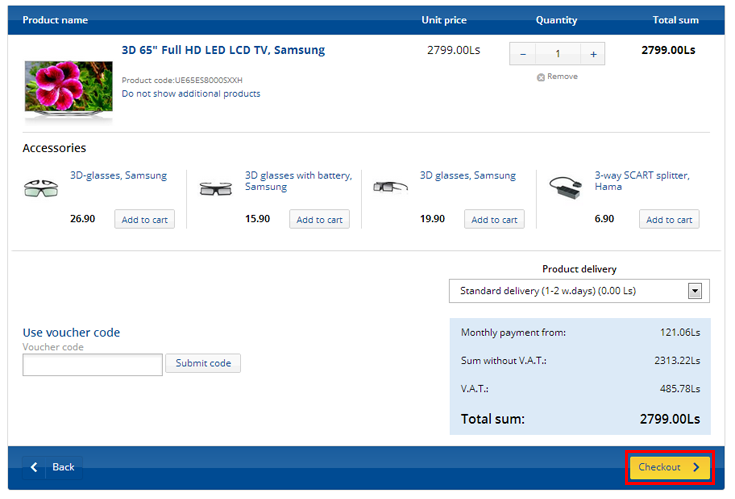Image resolution: width=735 pixels, height=499 pixels.
Task: Click the Product name column header
Action: tap(55, 20)
